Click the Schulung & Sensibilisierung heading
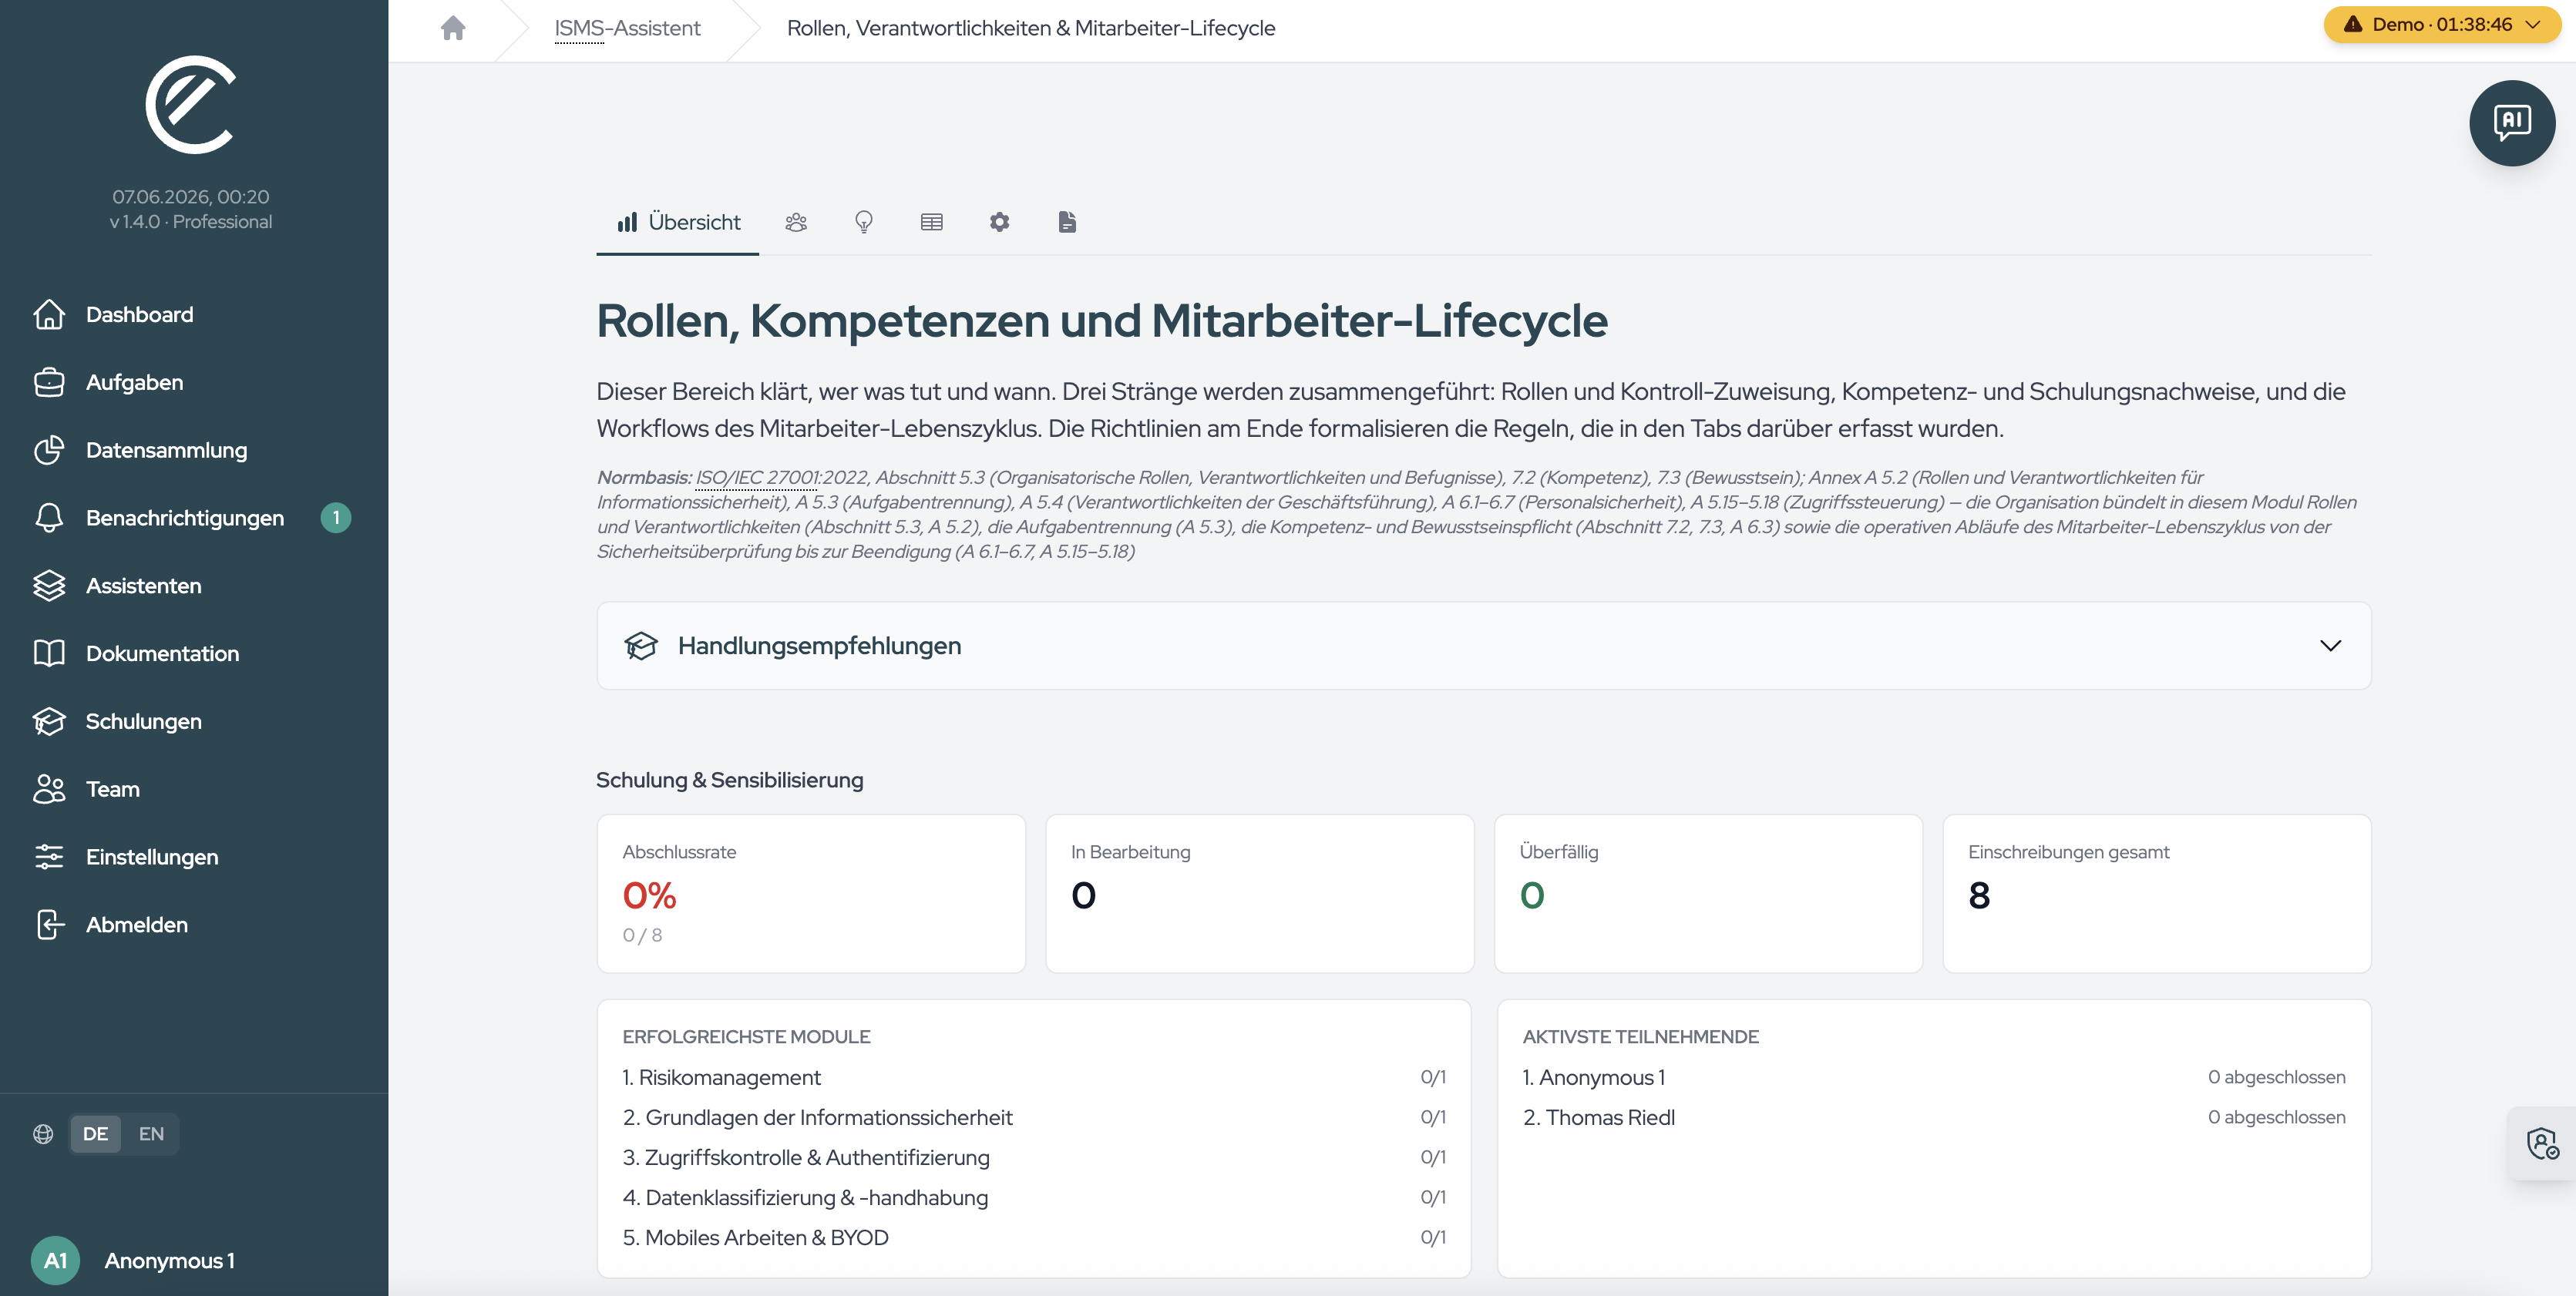 (729, 780)
